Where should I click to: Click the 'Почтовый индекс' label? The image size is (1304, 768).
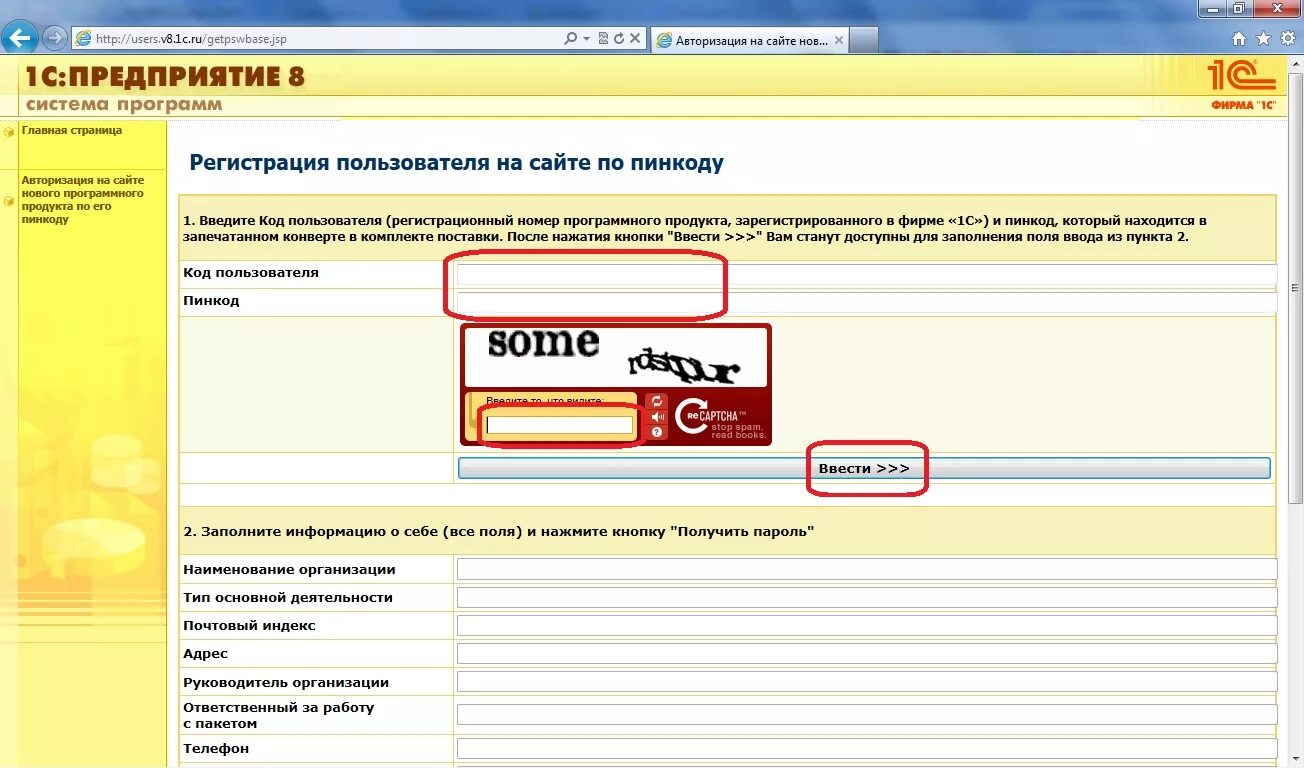249,625
